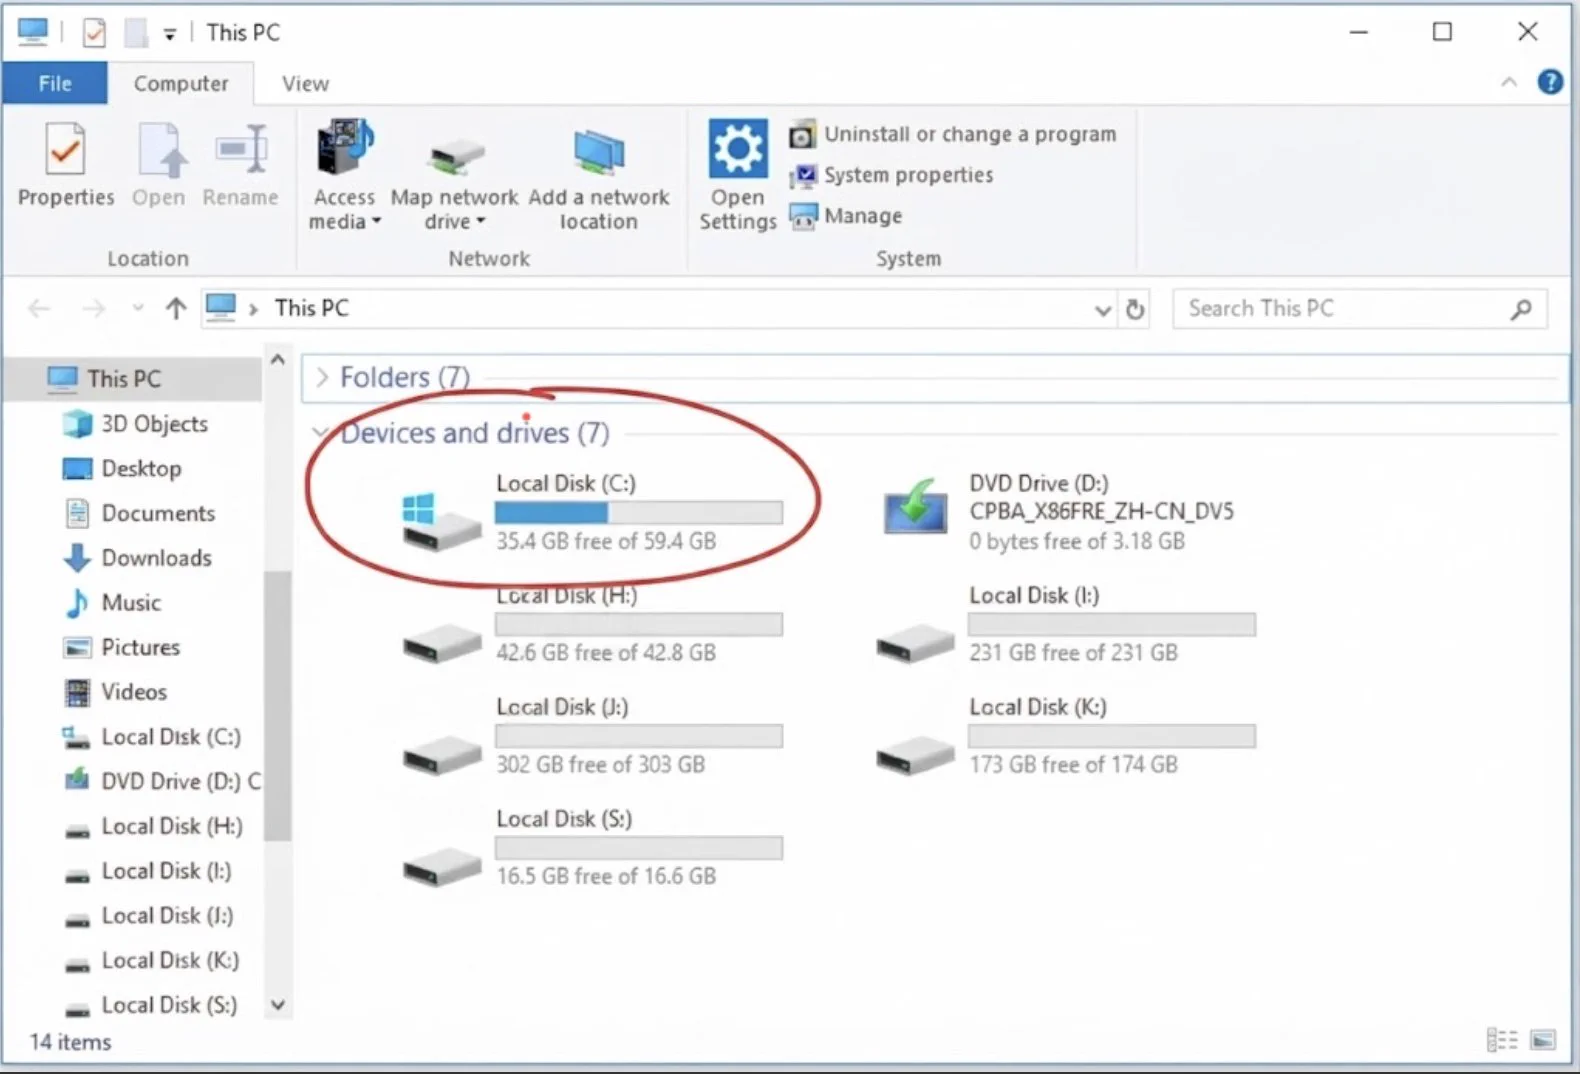Switch to the View ribbon tab
Viewport: 1580px width, 1074px height.
(305, 83)
